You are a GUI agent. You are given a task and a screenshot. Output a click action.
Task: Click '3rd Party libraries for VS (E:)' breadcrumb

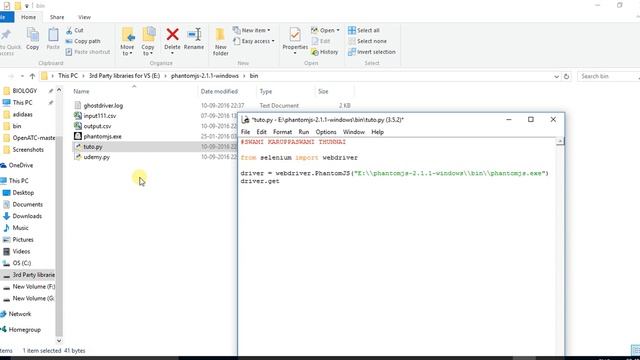124,76
